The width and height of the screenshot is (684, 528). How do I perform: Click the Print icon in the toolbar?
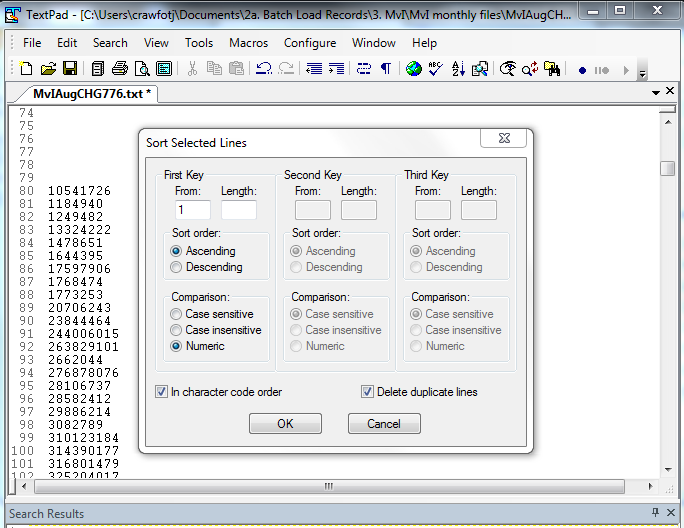coord(120,69)
